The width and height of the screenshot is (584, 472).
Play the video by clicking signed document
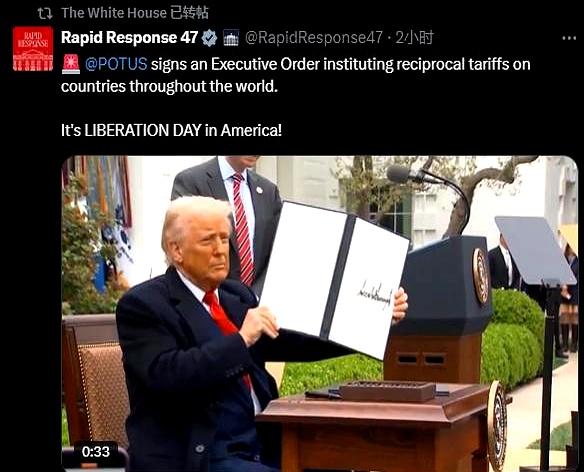333,279
